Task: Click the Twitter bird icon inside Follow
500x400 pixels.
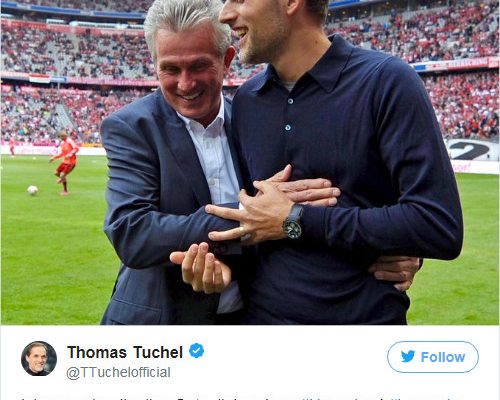Action: click(x=408, y=356)
